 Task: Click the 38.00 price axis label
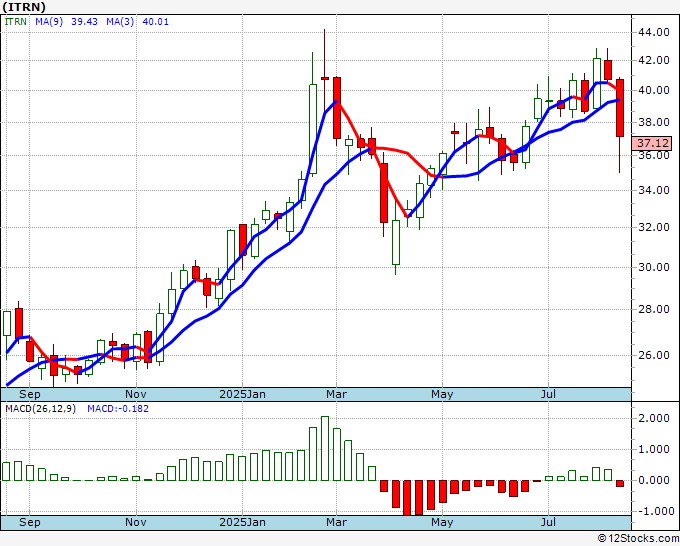tap(653, 122)
